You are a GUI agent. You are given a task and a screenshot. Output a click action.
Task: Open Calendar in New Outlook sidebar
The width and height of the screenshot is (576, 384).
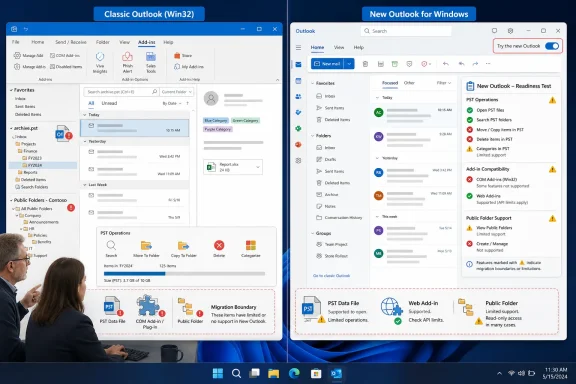click(x=298, y=81)
